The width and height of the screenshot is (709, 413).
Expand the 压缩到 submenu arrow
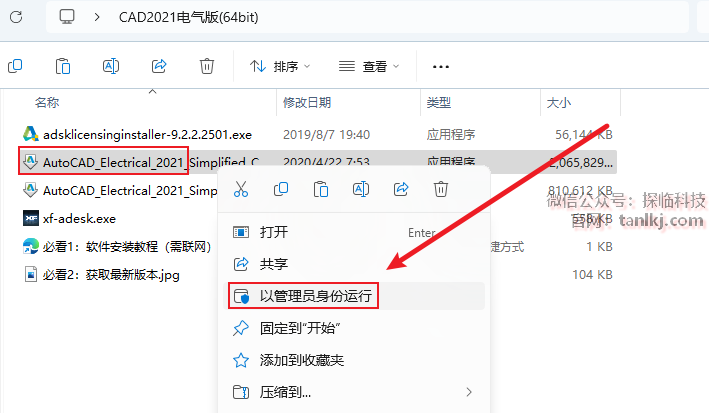point(469,392)
